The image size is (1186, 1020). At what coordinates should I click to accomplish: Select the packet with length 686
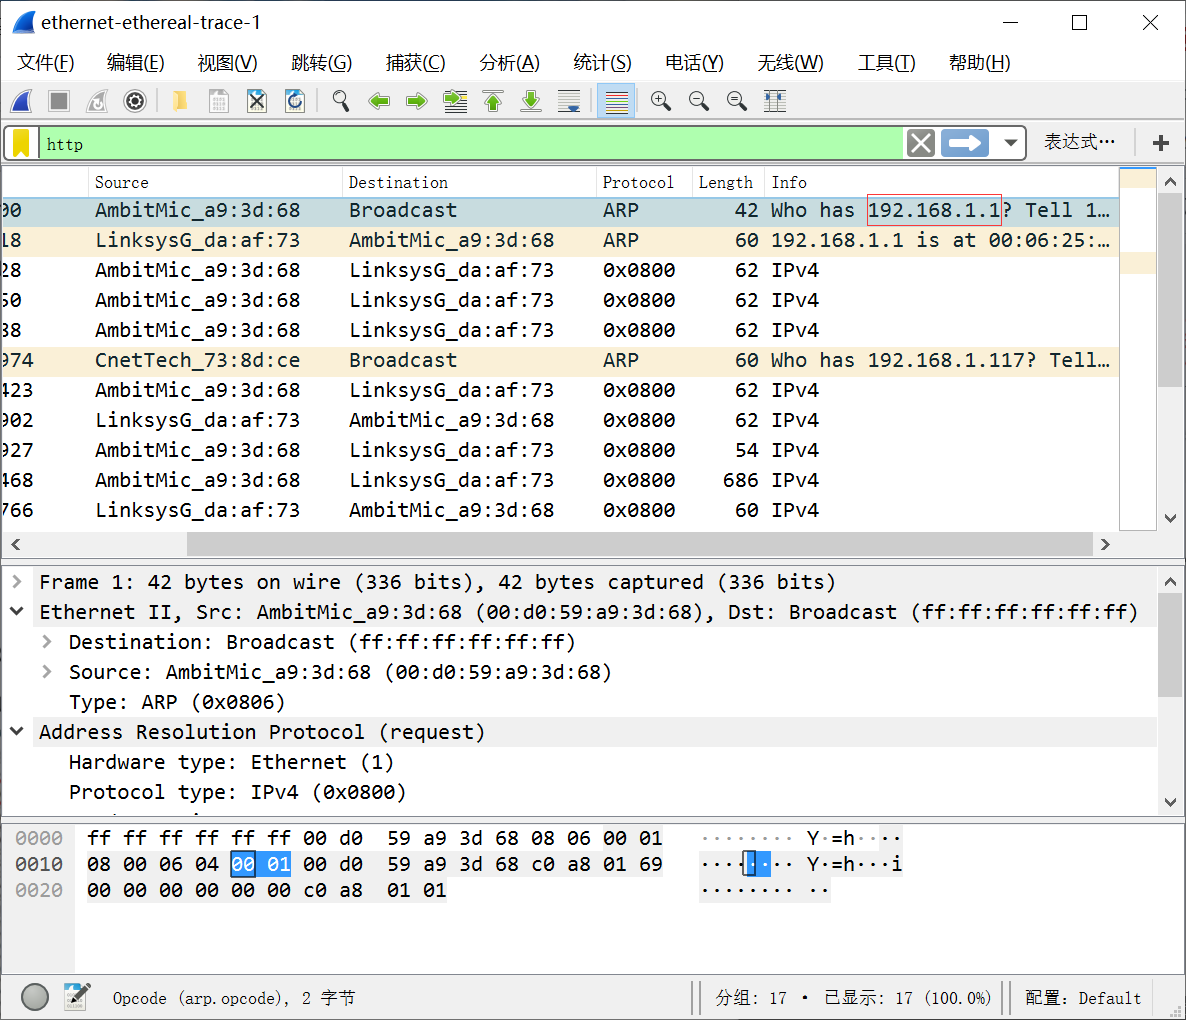coord(560,480)
